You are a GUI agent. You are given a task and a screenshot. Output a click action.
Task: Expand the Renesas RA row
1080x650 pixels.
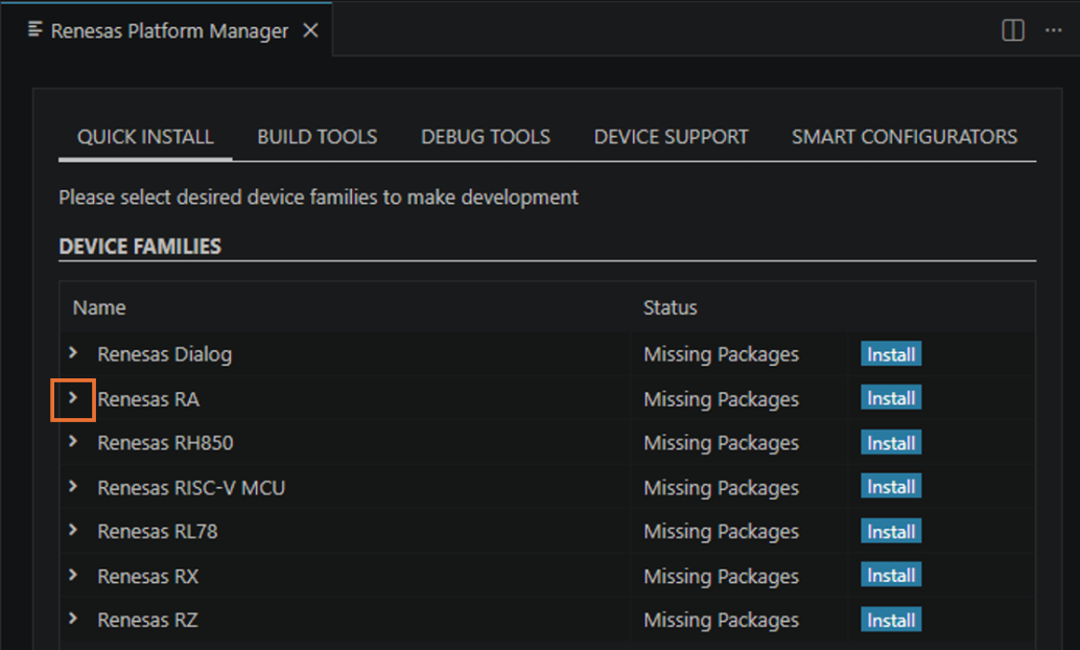pos(73,398)
